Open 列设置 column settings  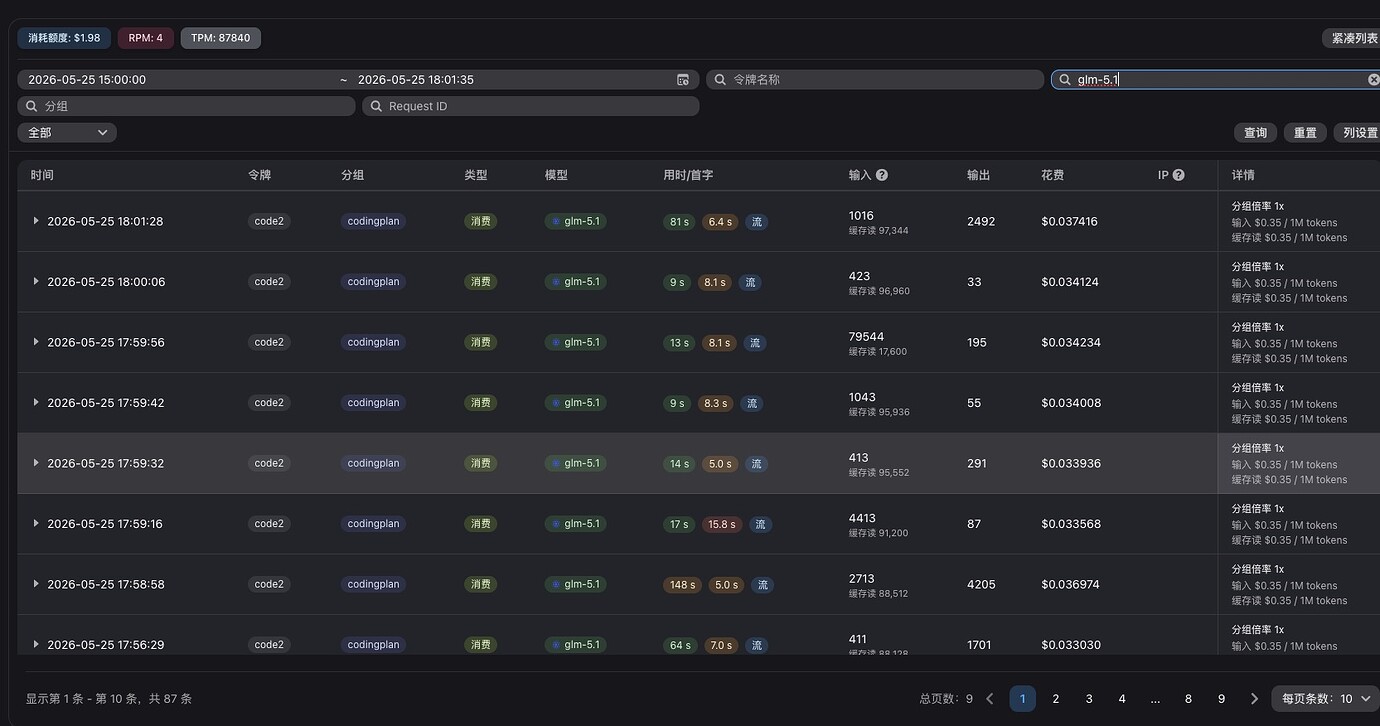pyautogui.click(x=1359, y=133)
